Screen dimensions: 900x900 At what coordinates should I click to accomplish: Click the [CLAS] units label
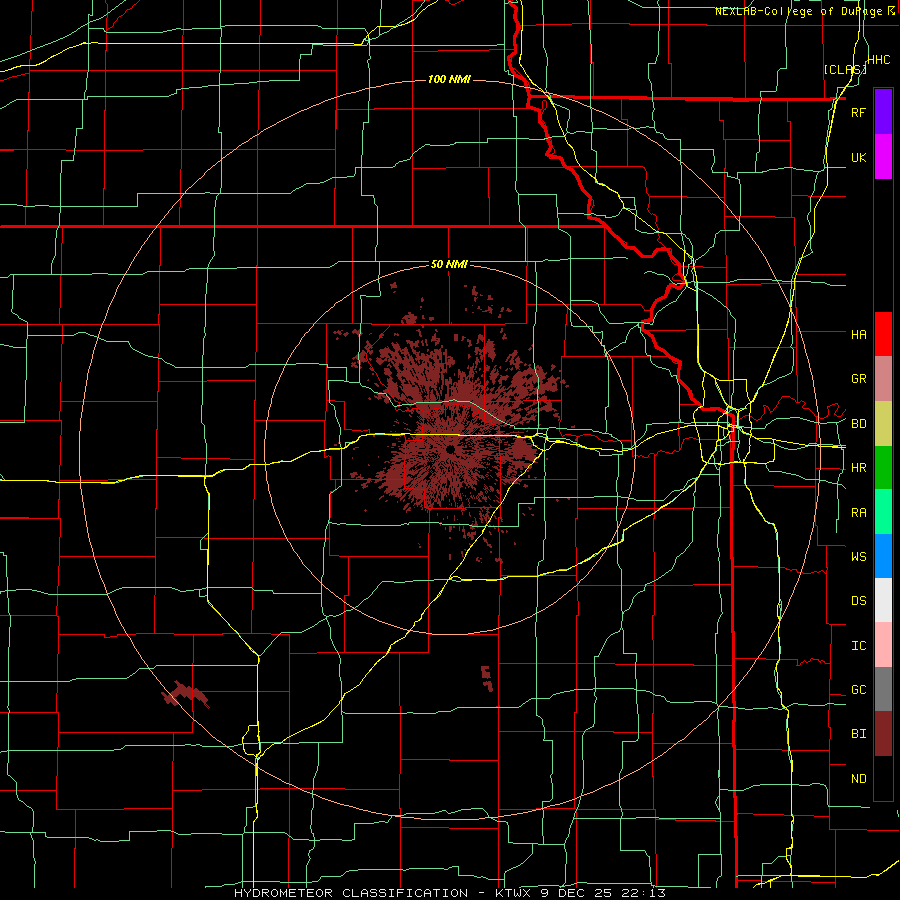[x=845, y=69]
